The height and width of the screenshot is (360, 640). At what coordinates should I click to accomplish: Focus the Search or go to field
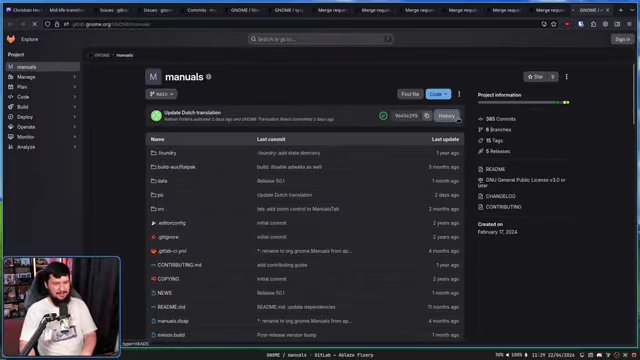(320, 39)
